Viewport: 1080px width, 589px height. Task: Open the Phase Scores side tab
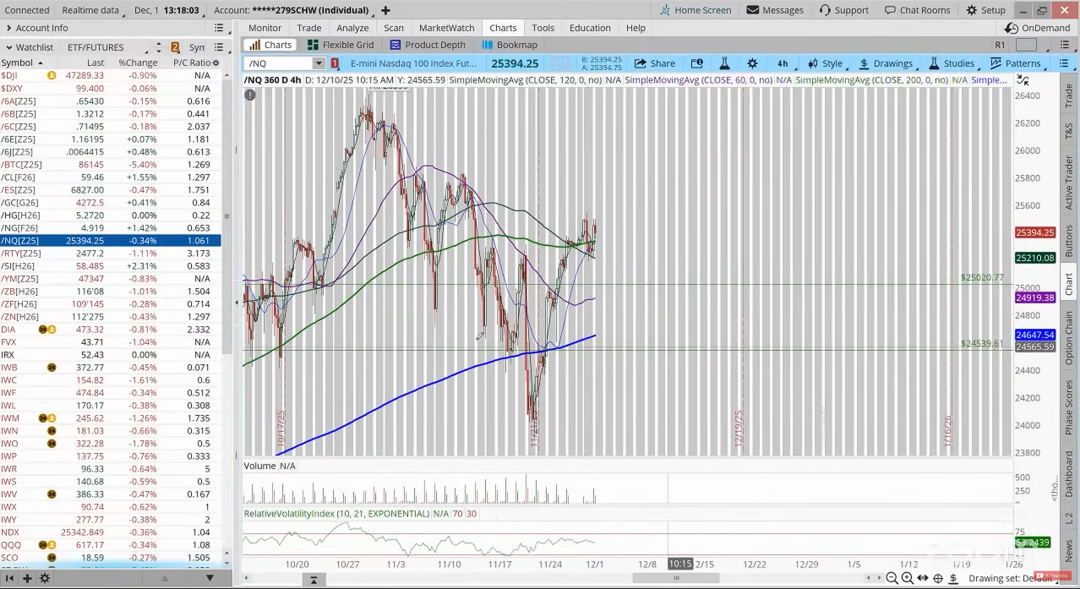1069,408
